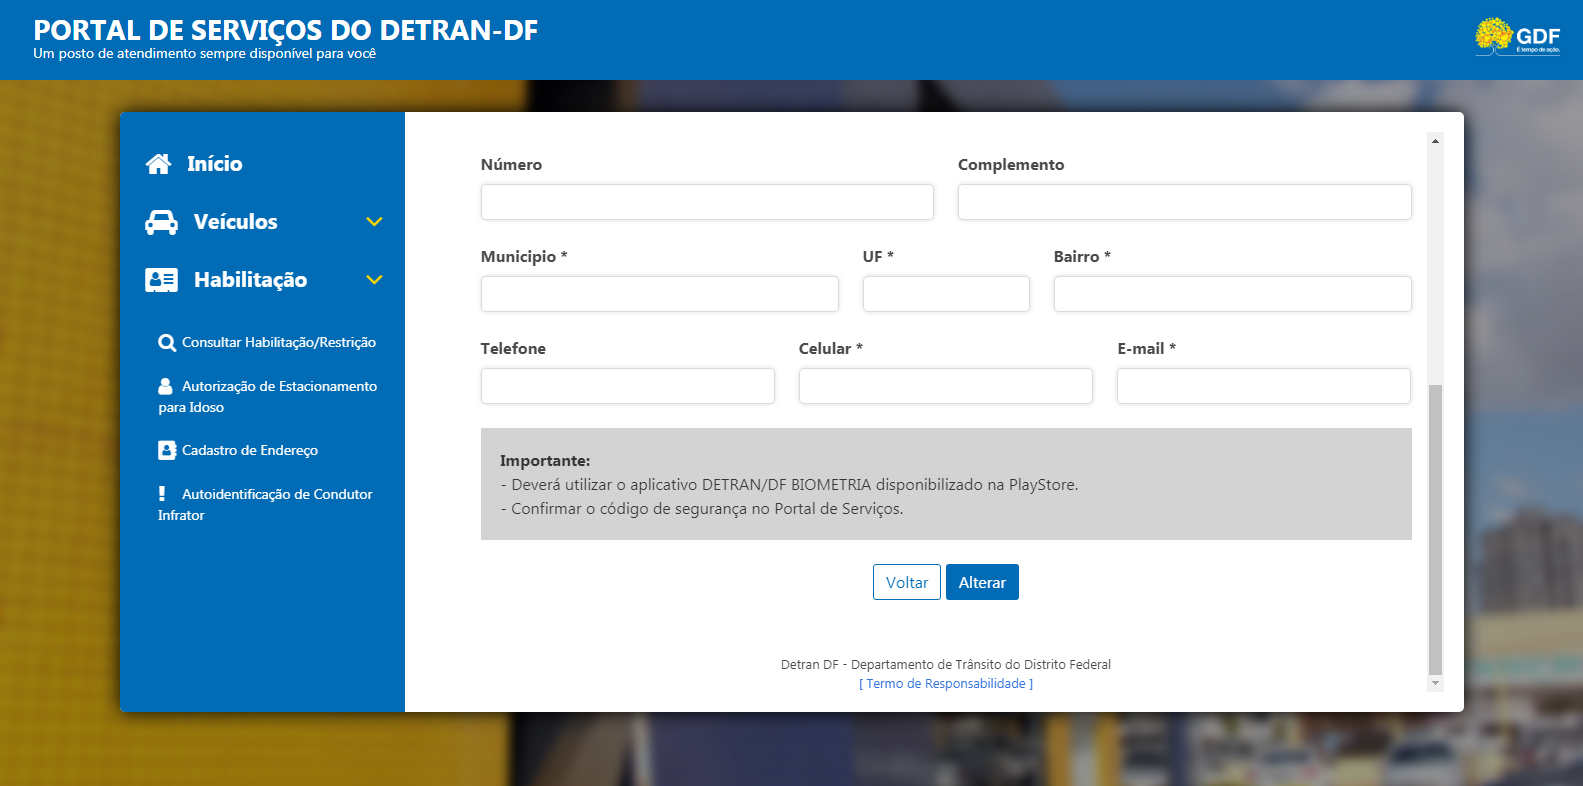Click the ID card icon for Habilitação
1583x786 pixels.
pyautogui.click(x=161, y=280)
